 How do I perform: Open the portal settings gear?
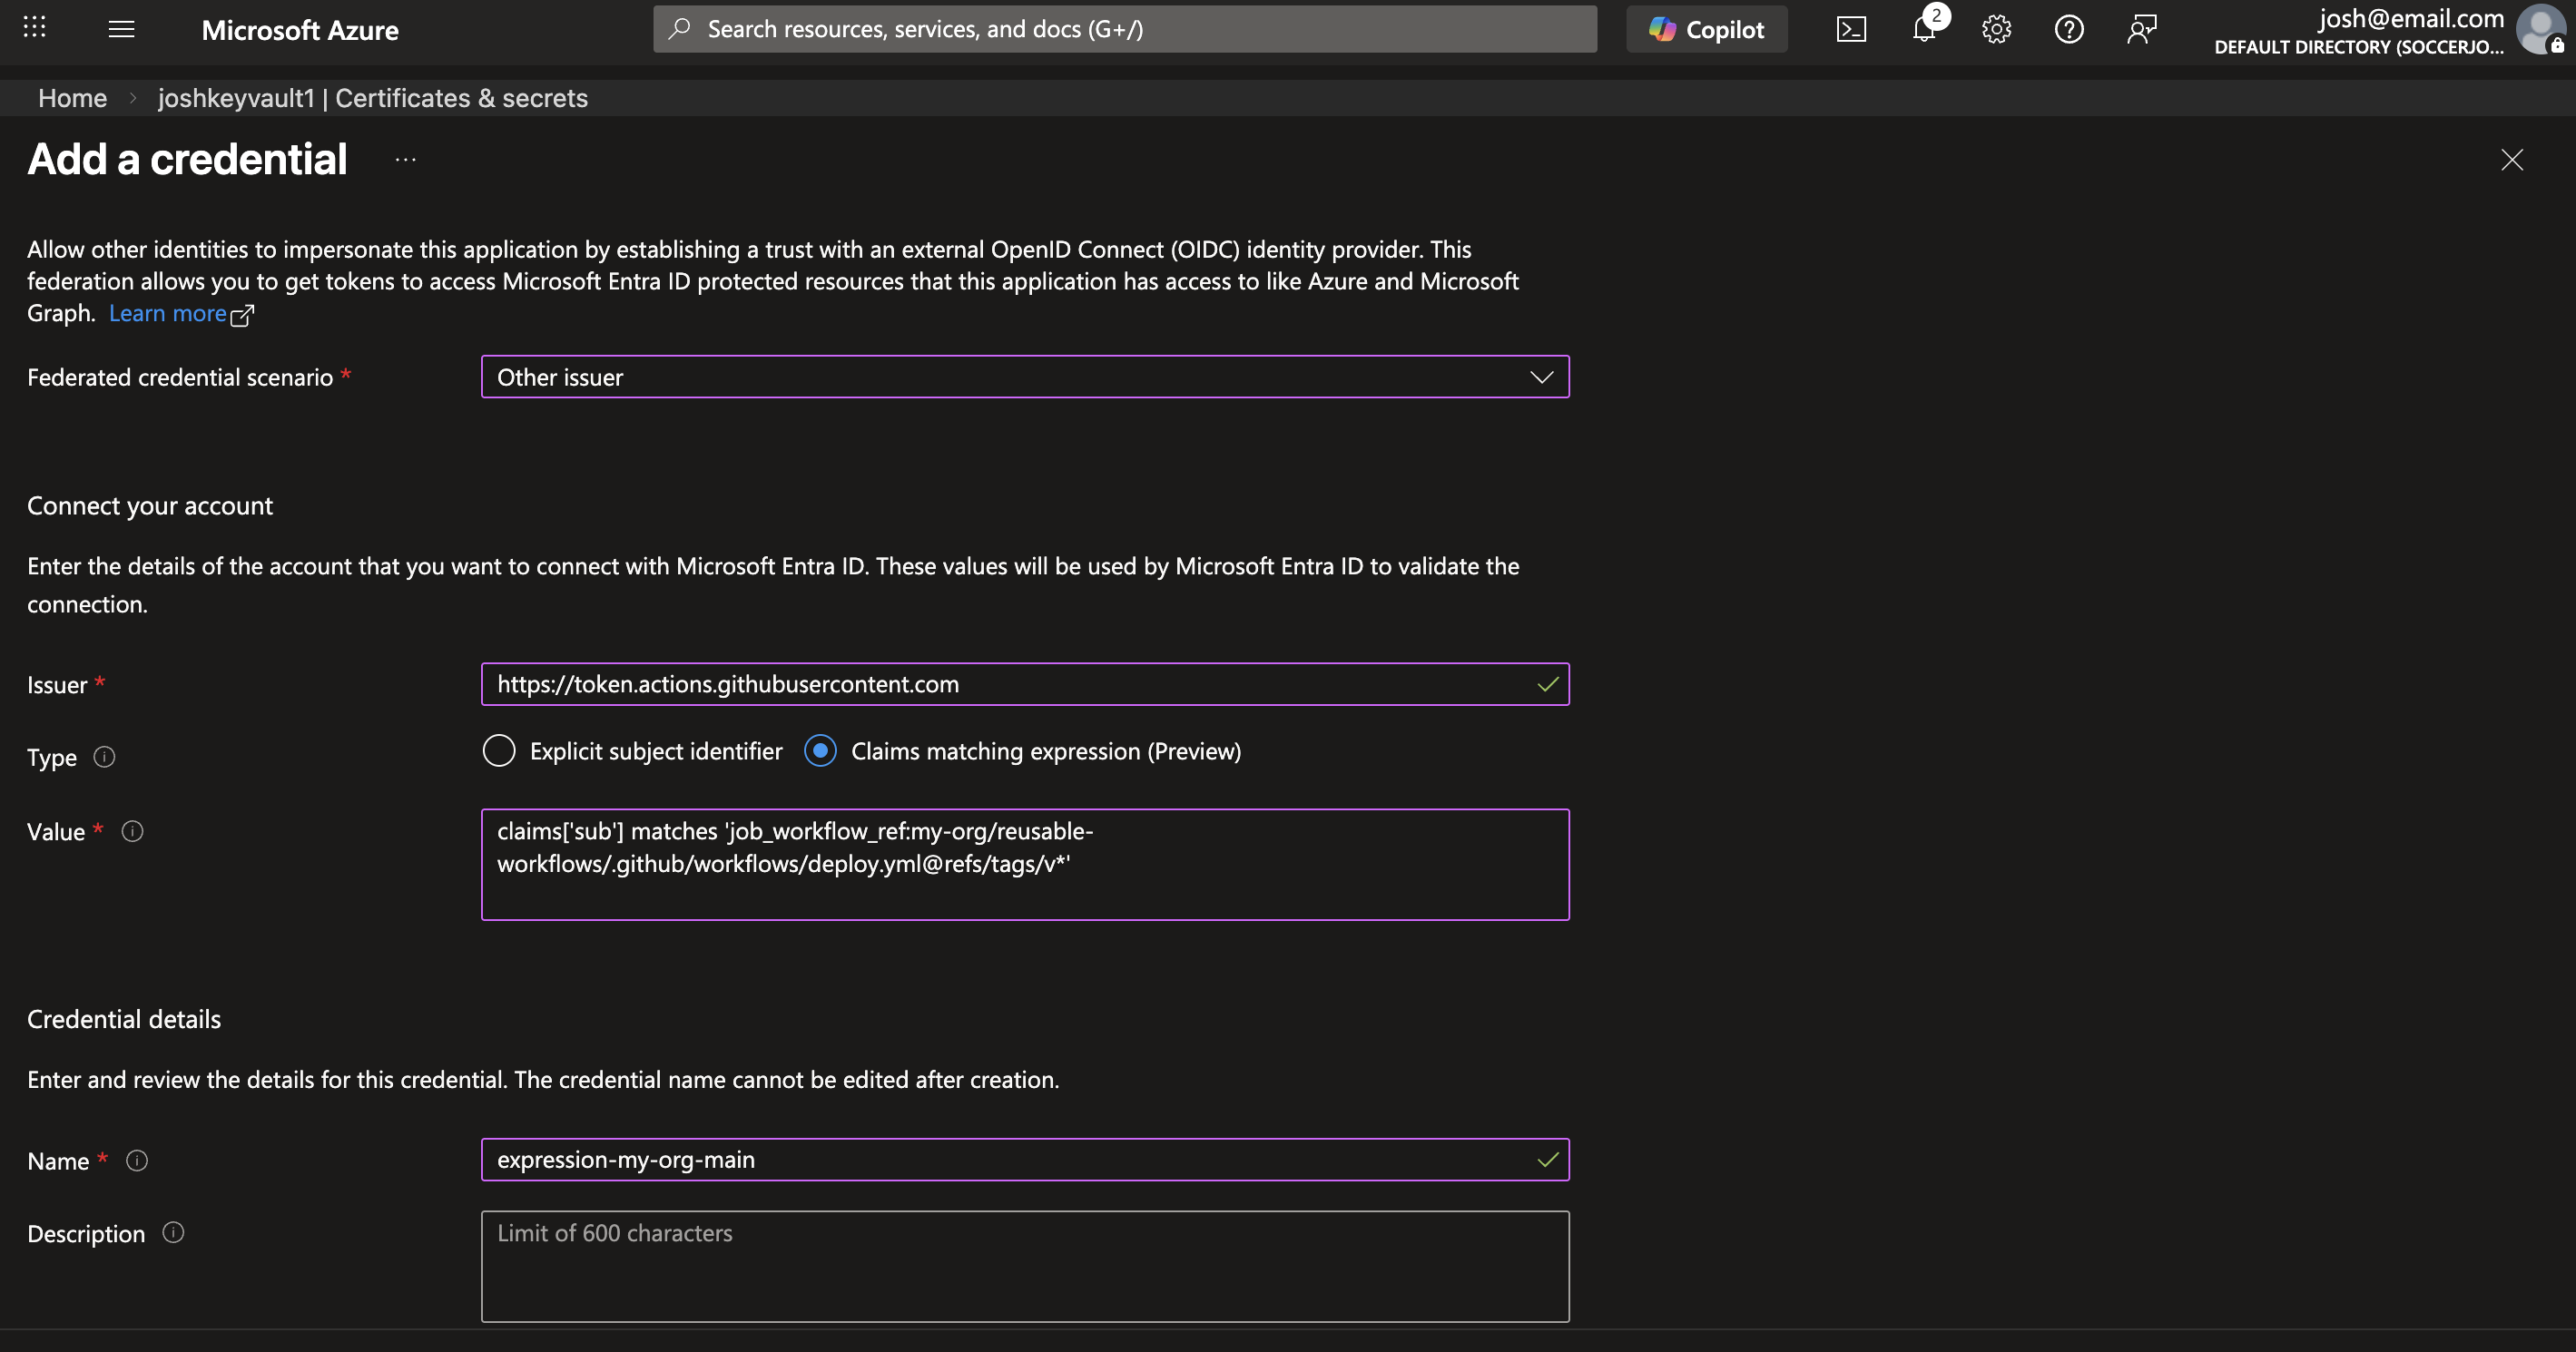tap(1996, 29)
